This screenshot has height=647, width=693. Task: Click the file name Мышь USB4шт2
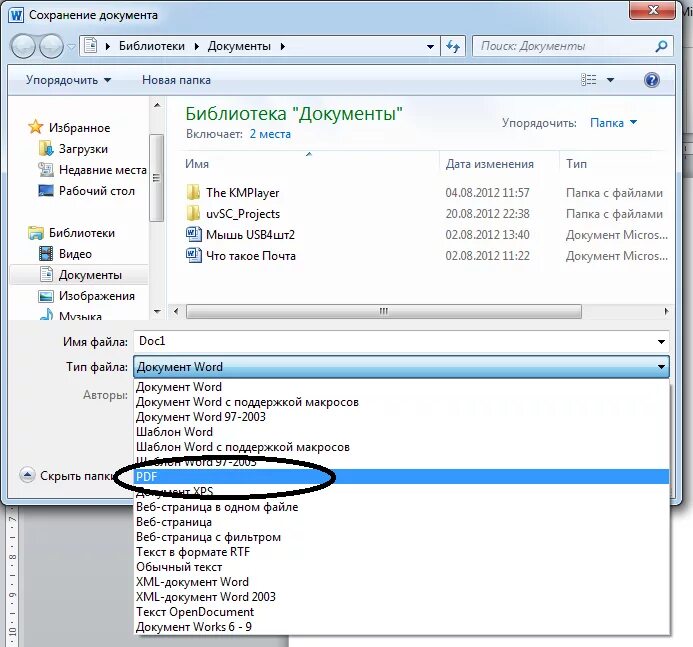[x=250, y=235]
